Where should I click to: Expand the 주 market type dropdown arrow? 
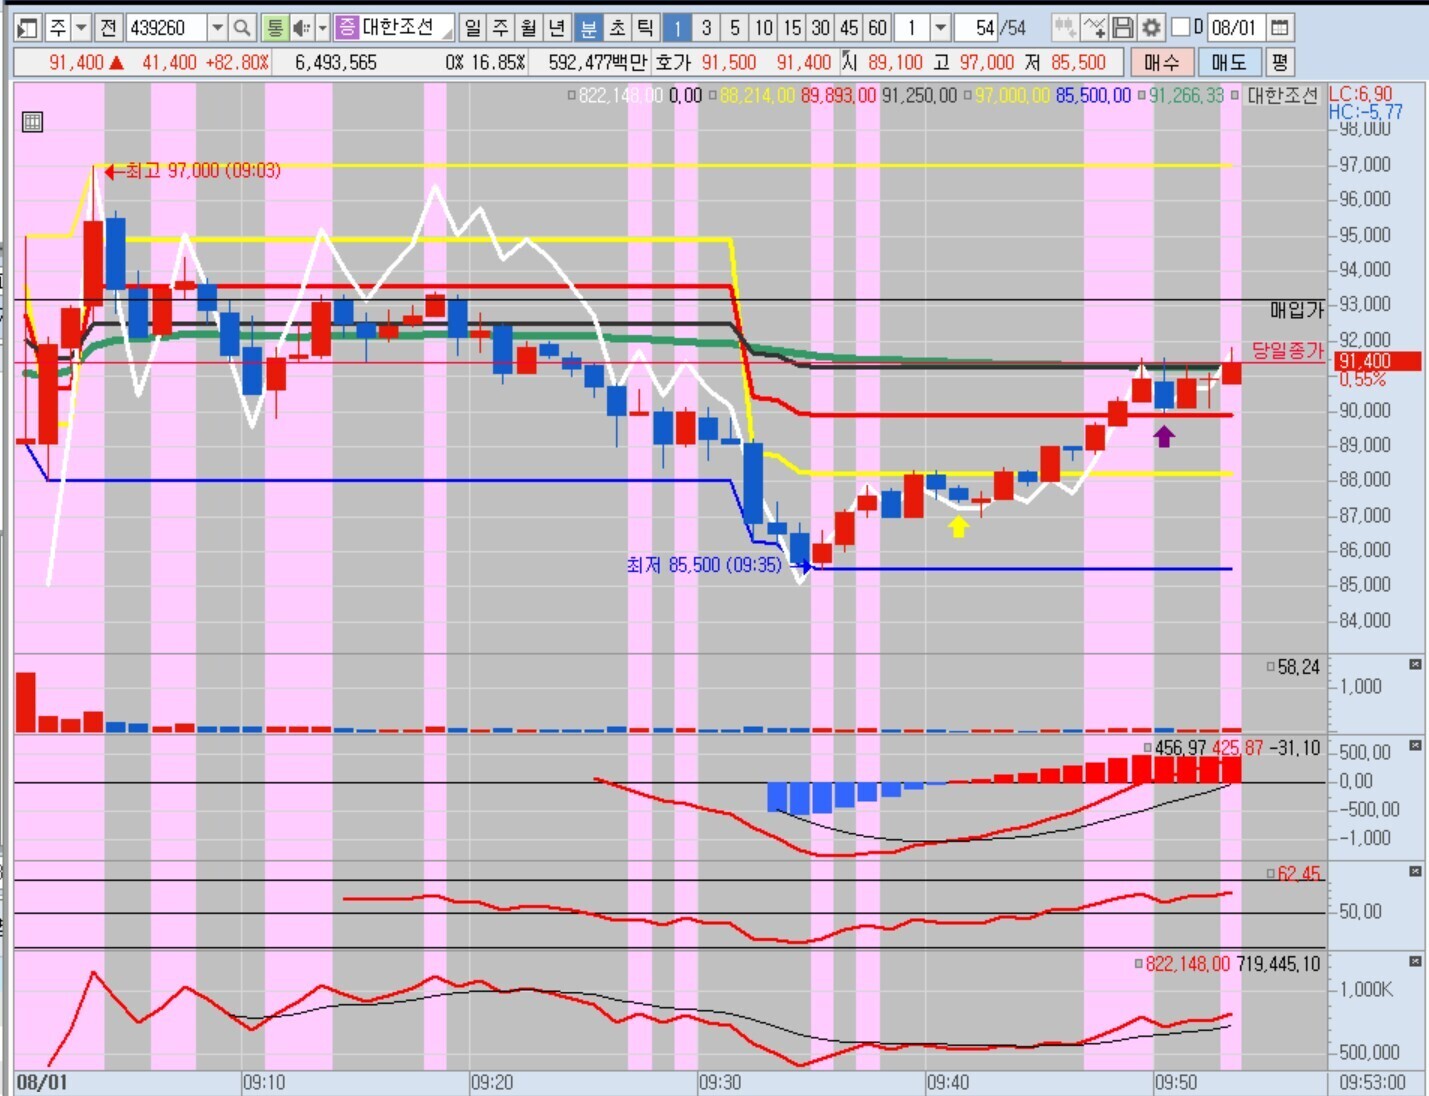pos(82,27)
